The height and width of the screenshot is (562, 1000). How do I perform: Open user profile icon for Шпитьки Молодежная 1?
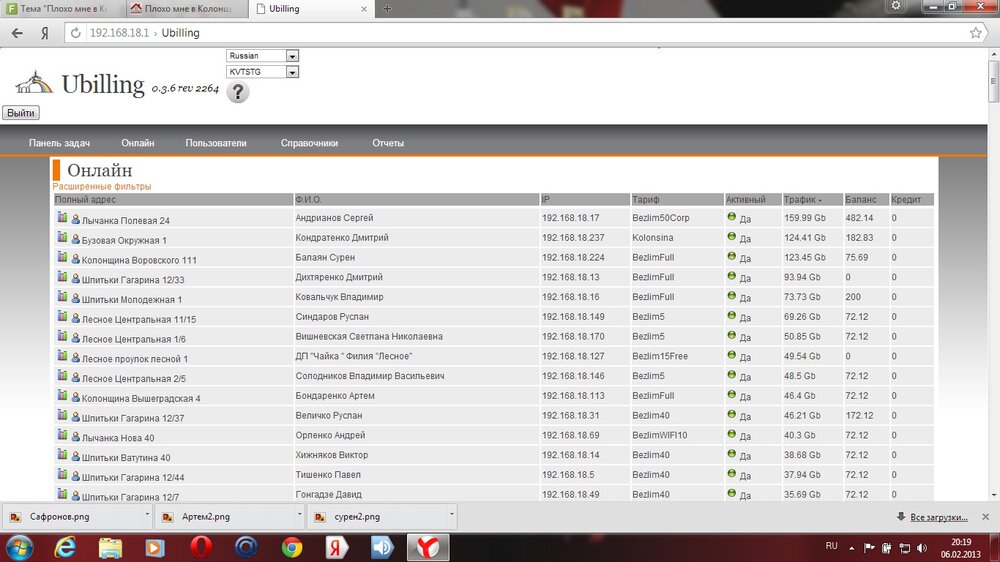[x=75, y=299]
